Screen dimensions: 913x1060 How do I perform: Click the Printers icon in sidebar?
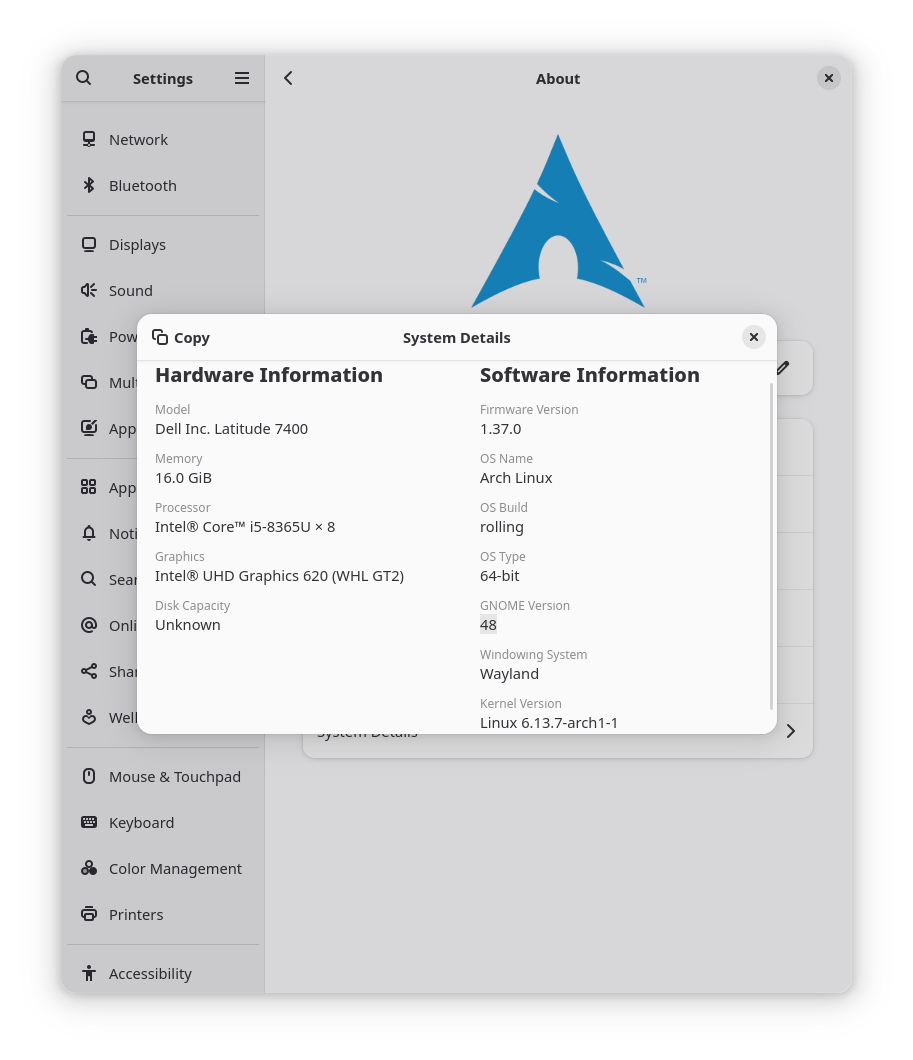pos(89,914)
